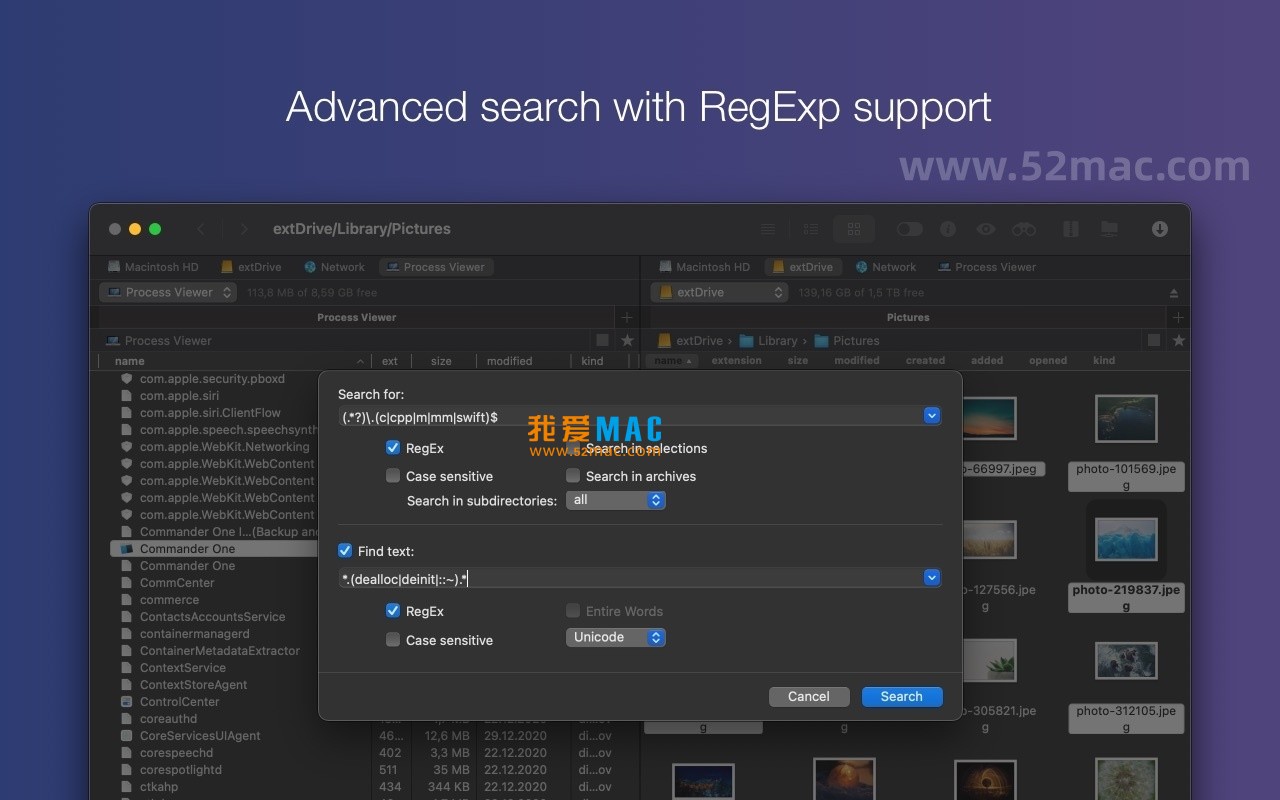Open network connections via toolbar icon
This screenshot has width=1280, height=800.
1108,228
